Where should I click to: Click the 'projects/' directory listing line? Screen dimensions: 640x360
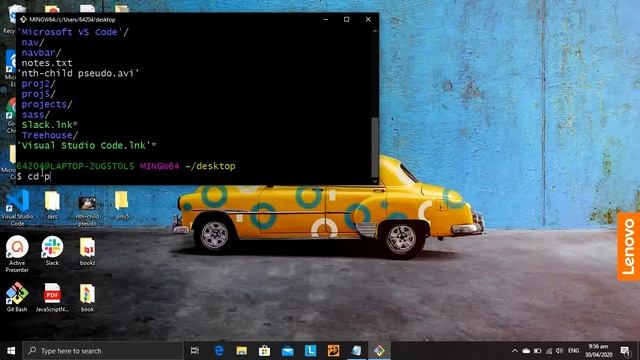47,104
